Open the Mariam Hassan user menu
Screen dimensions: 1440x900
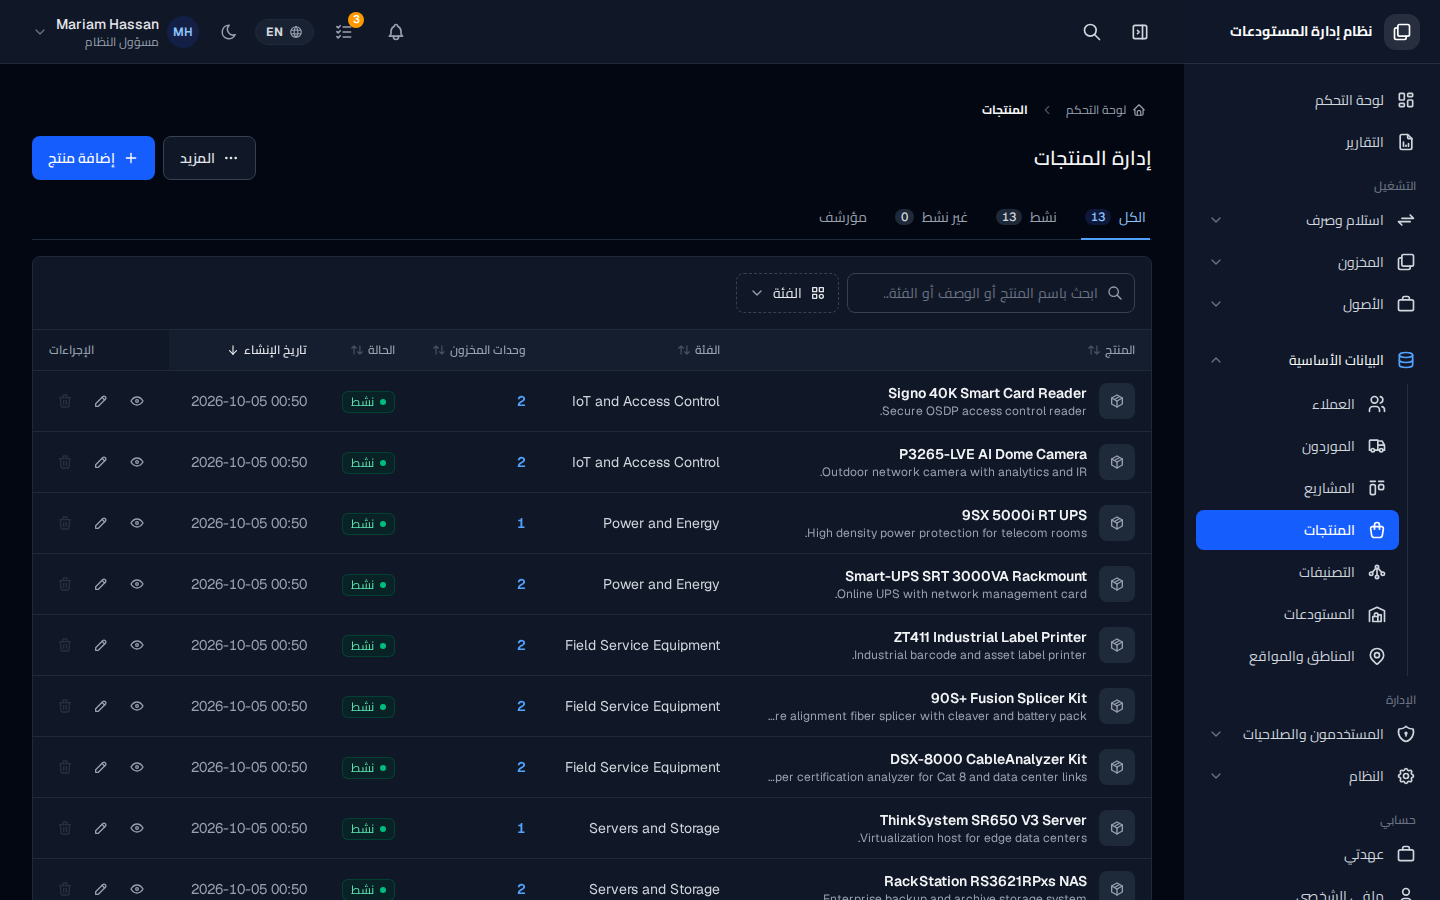click(x=116, y=32)
